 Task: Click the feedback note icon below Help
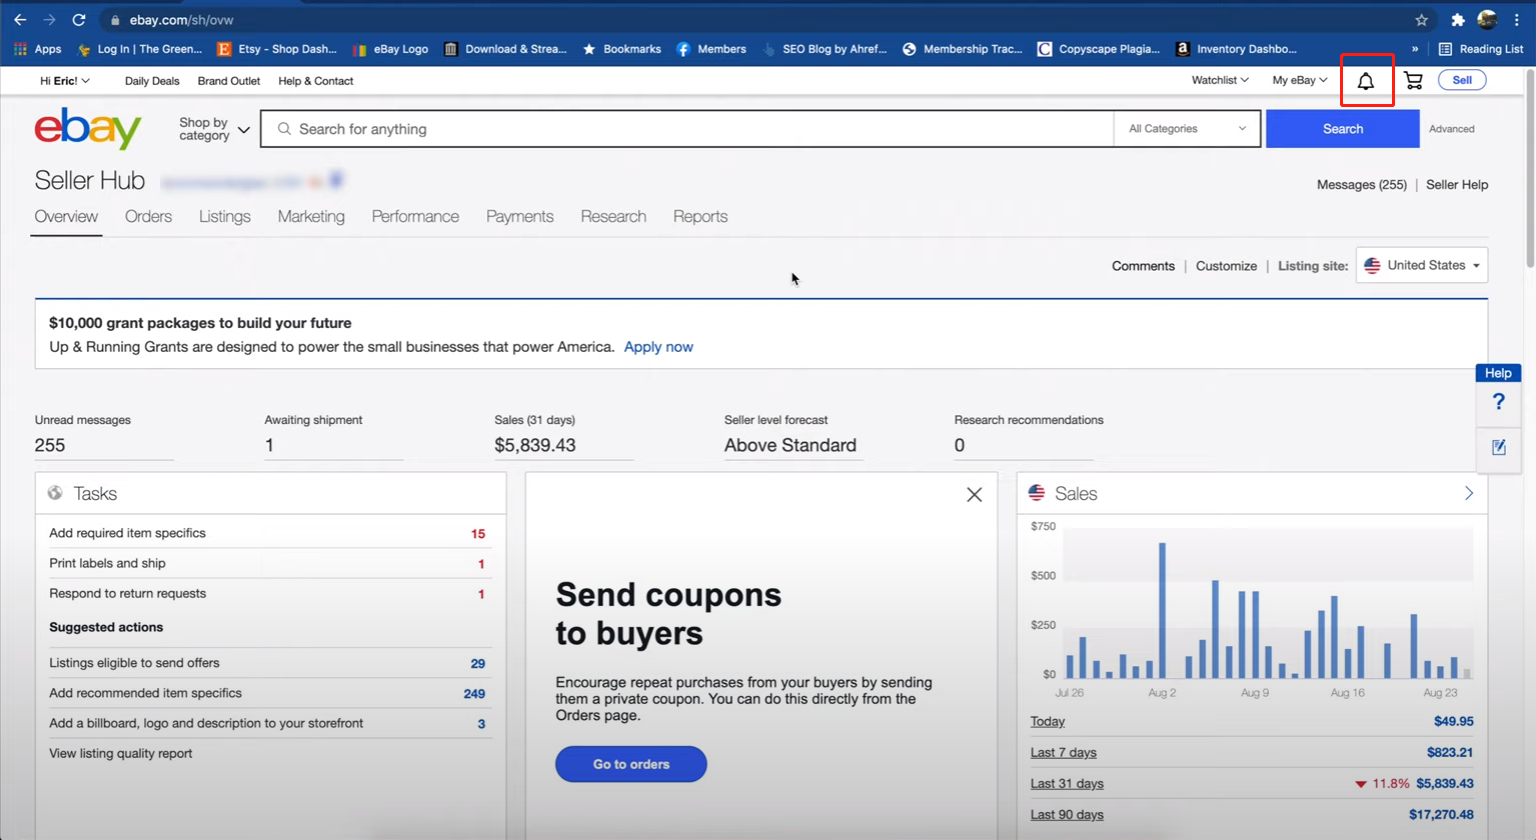point(1498,447)
